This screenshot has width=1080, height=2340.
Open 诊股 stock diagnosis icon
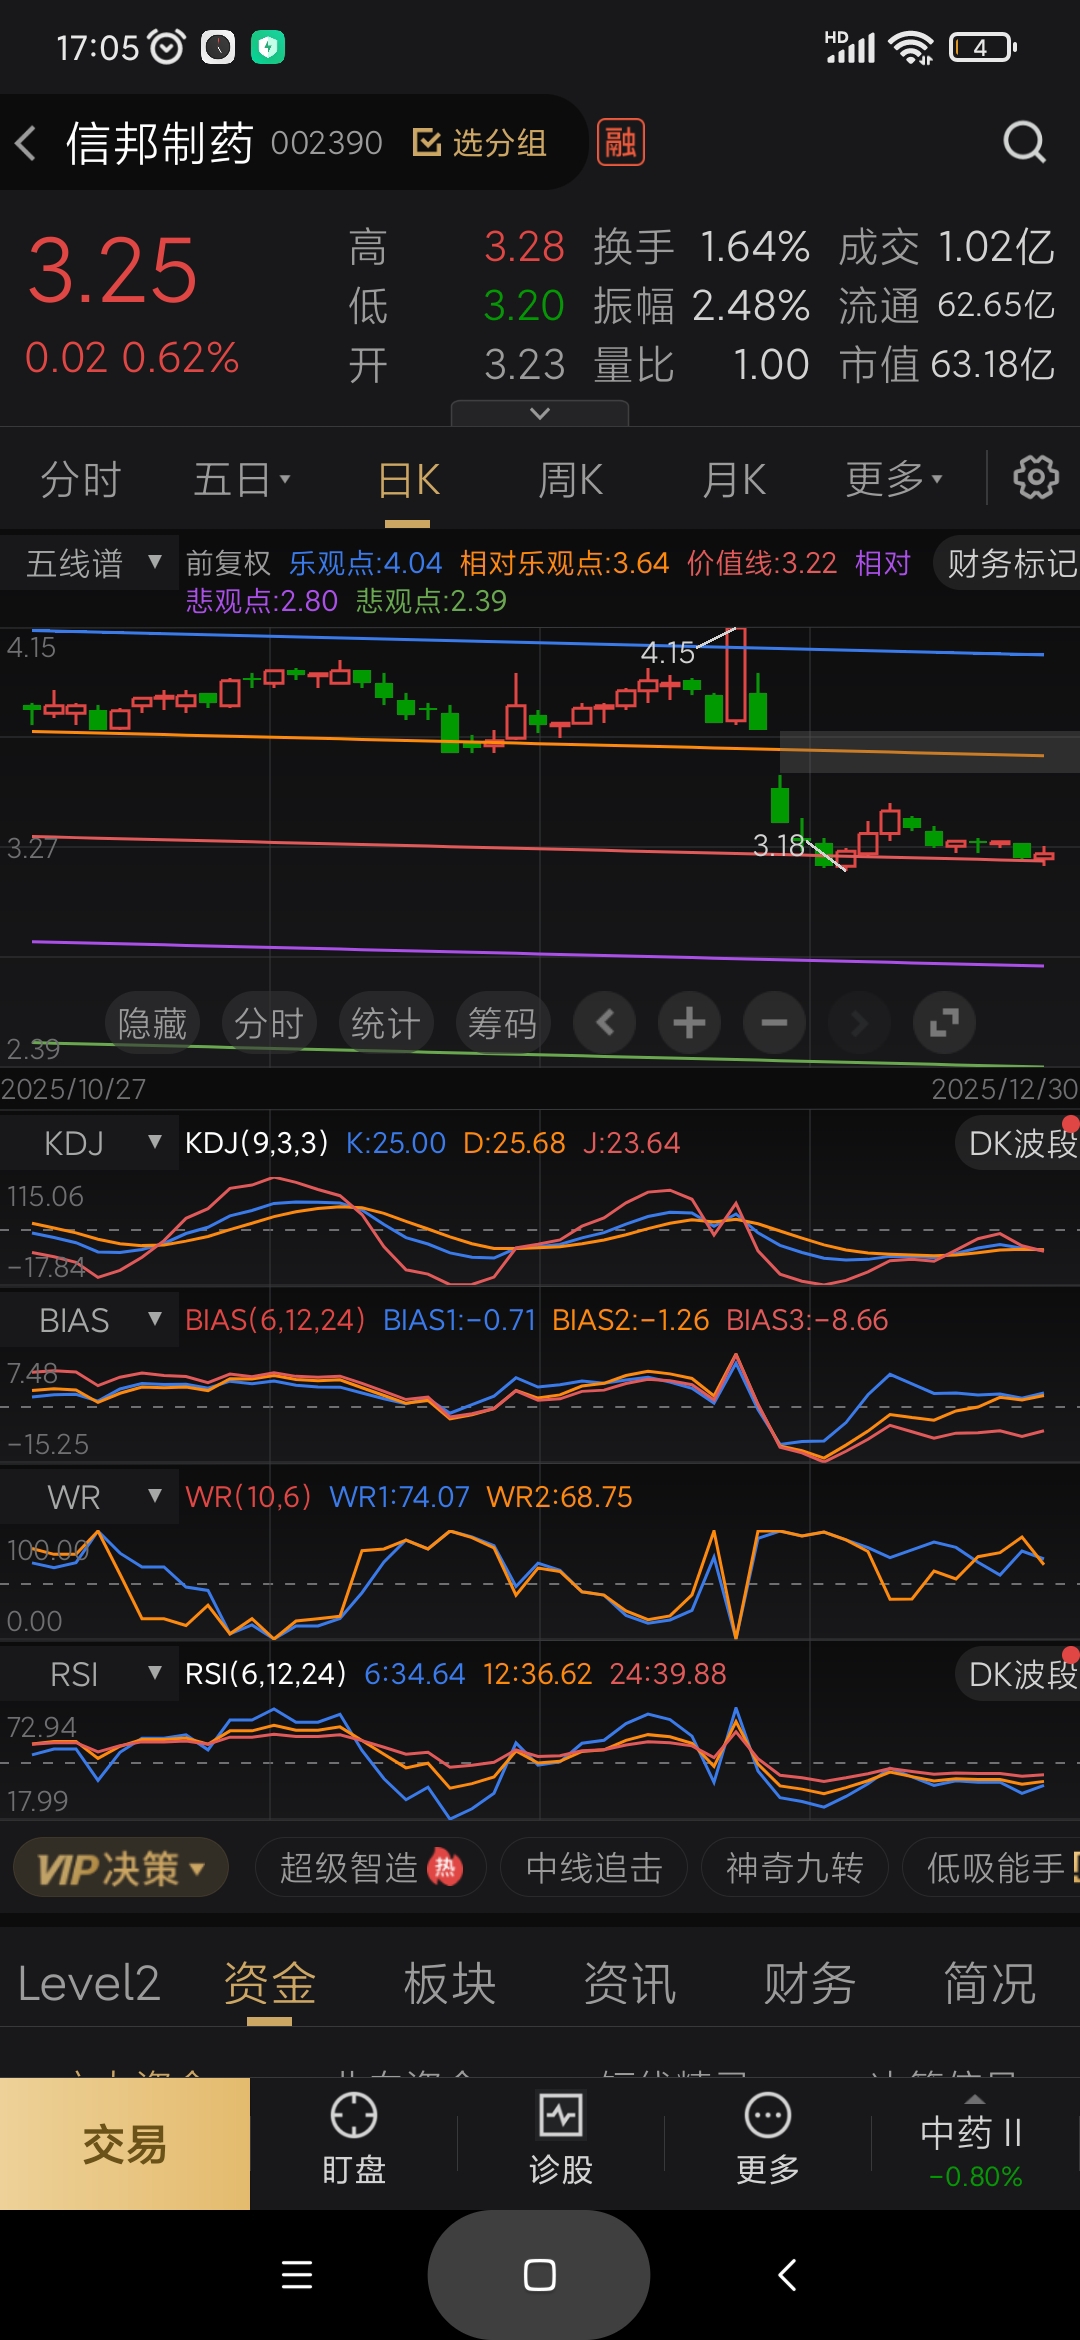(561, 2138)
